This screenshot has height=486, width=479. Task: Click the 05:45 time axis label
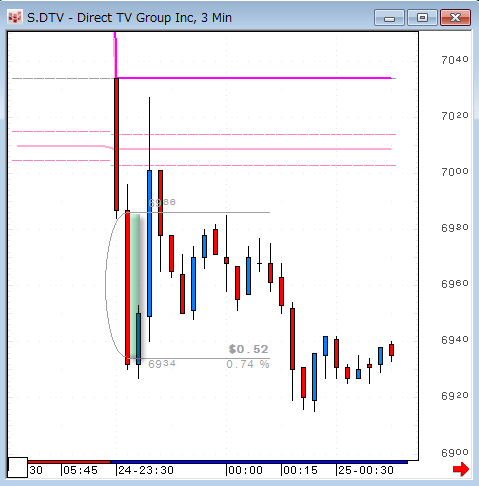point(80,470)
